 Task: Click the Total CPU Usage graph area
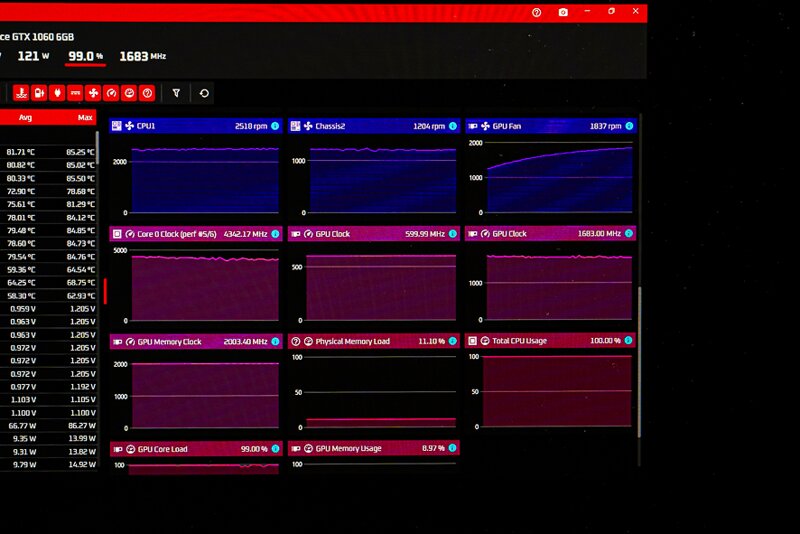coord(557,391)
